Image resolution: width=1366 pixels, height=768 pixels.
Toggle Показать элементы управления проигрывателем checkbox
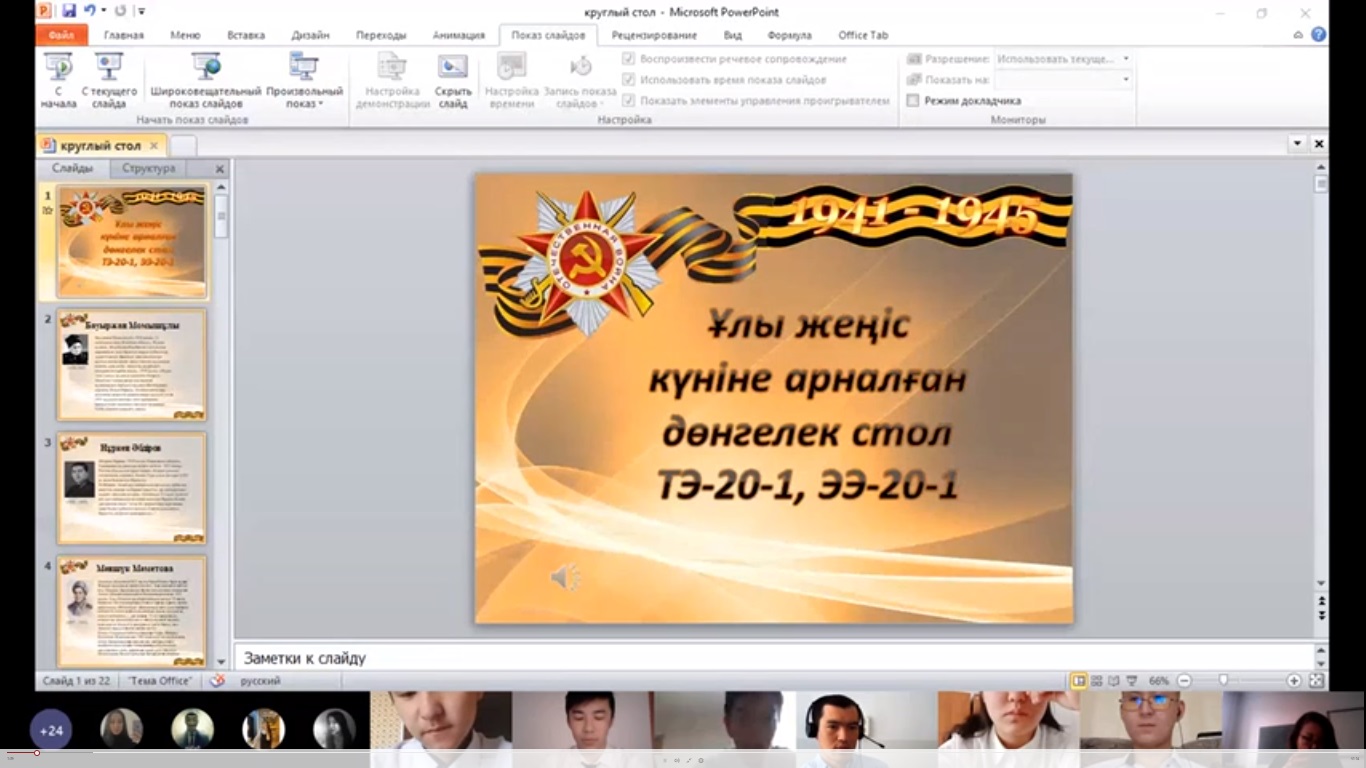click(x=628, y=101)
